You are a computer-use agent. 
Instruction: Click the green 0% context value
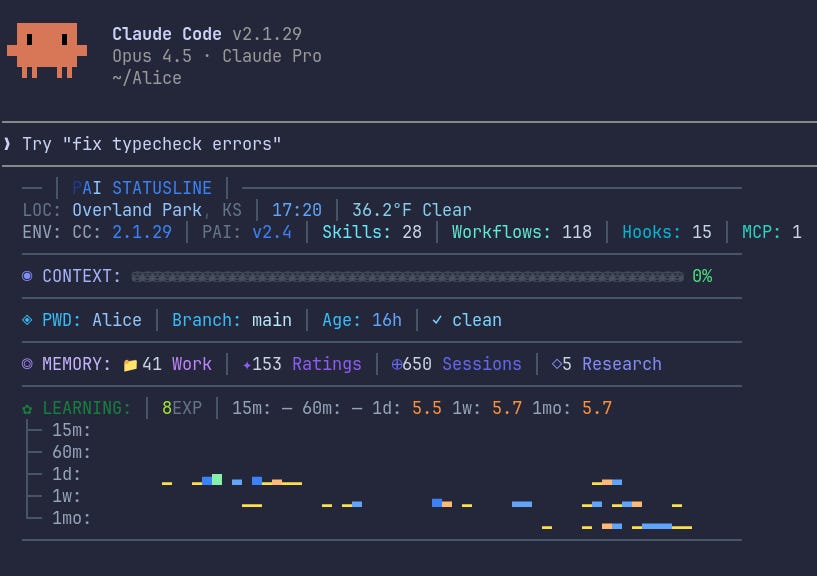click(702, 276)
